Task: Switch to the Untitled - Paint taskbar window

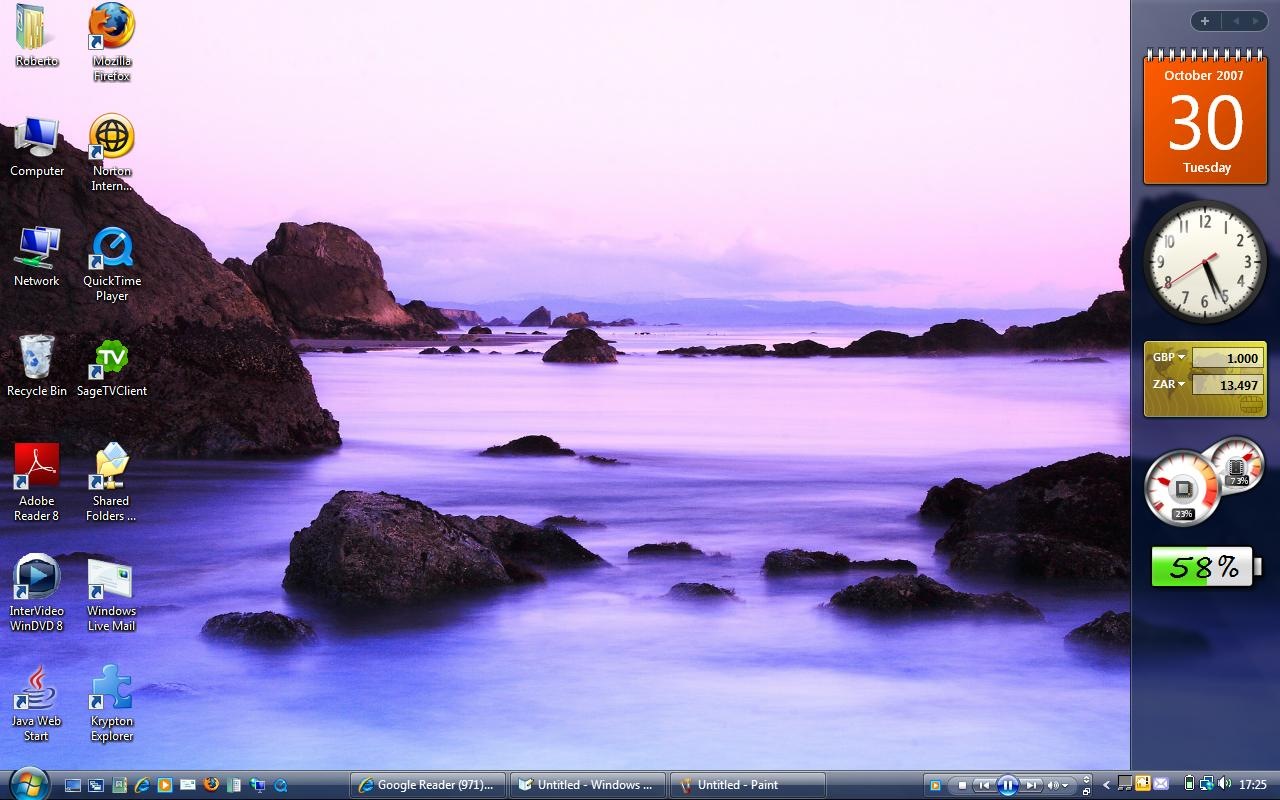Action: click(747, 785)
